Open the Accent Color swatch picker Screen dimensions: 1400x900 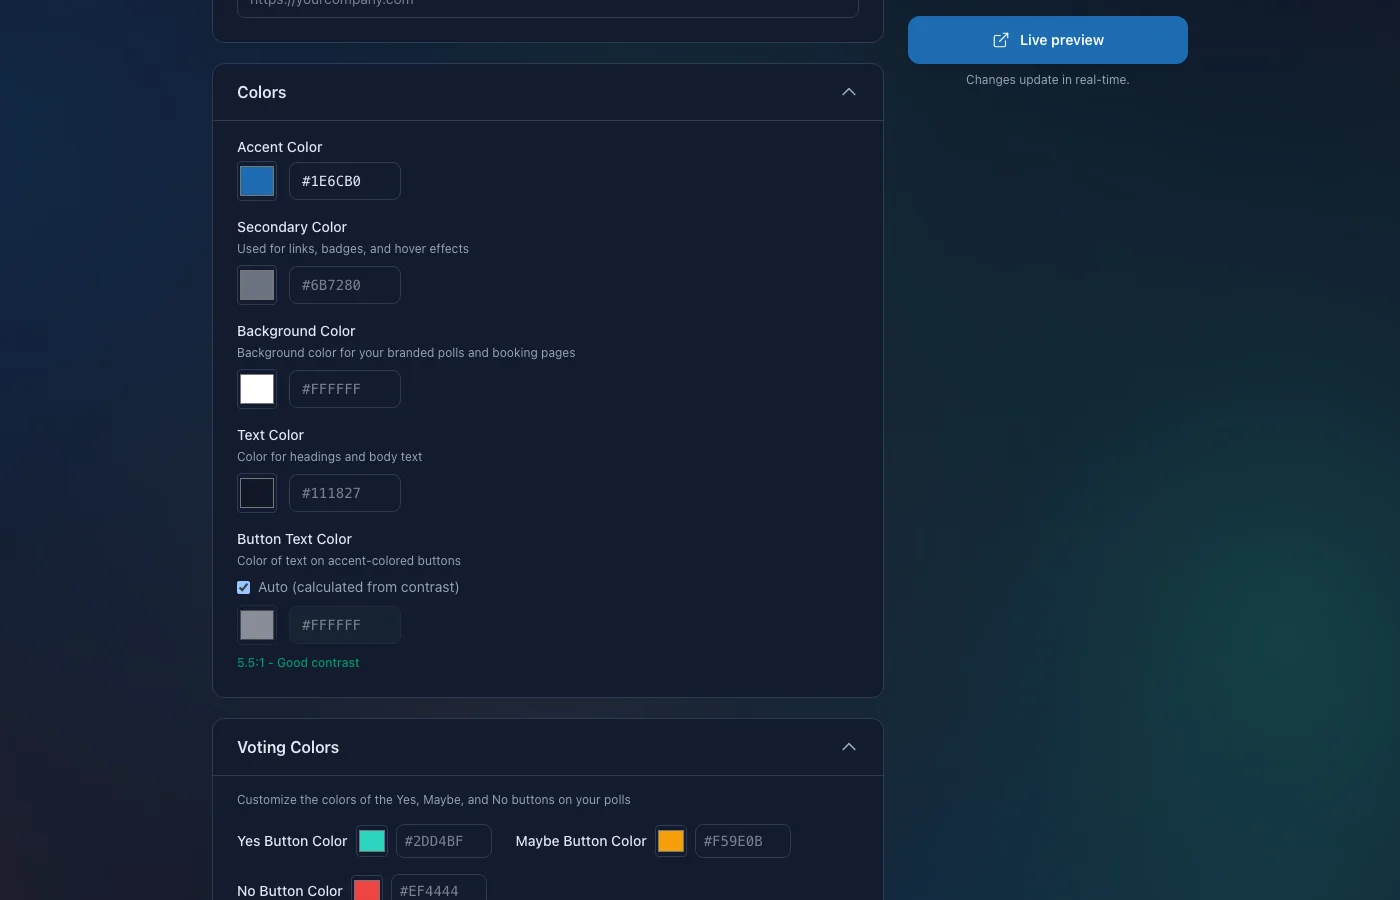[x=257, y=181]
